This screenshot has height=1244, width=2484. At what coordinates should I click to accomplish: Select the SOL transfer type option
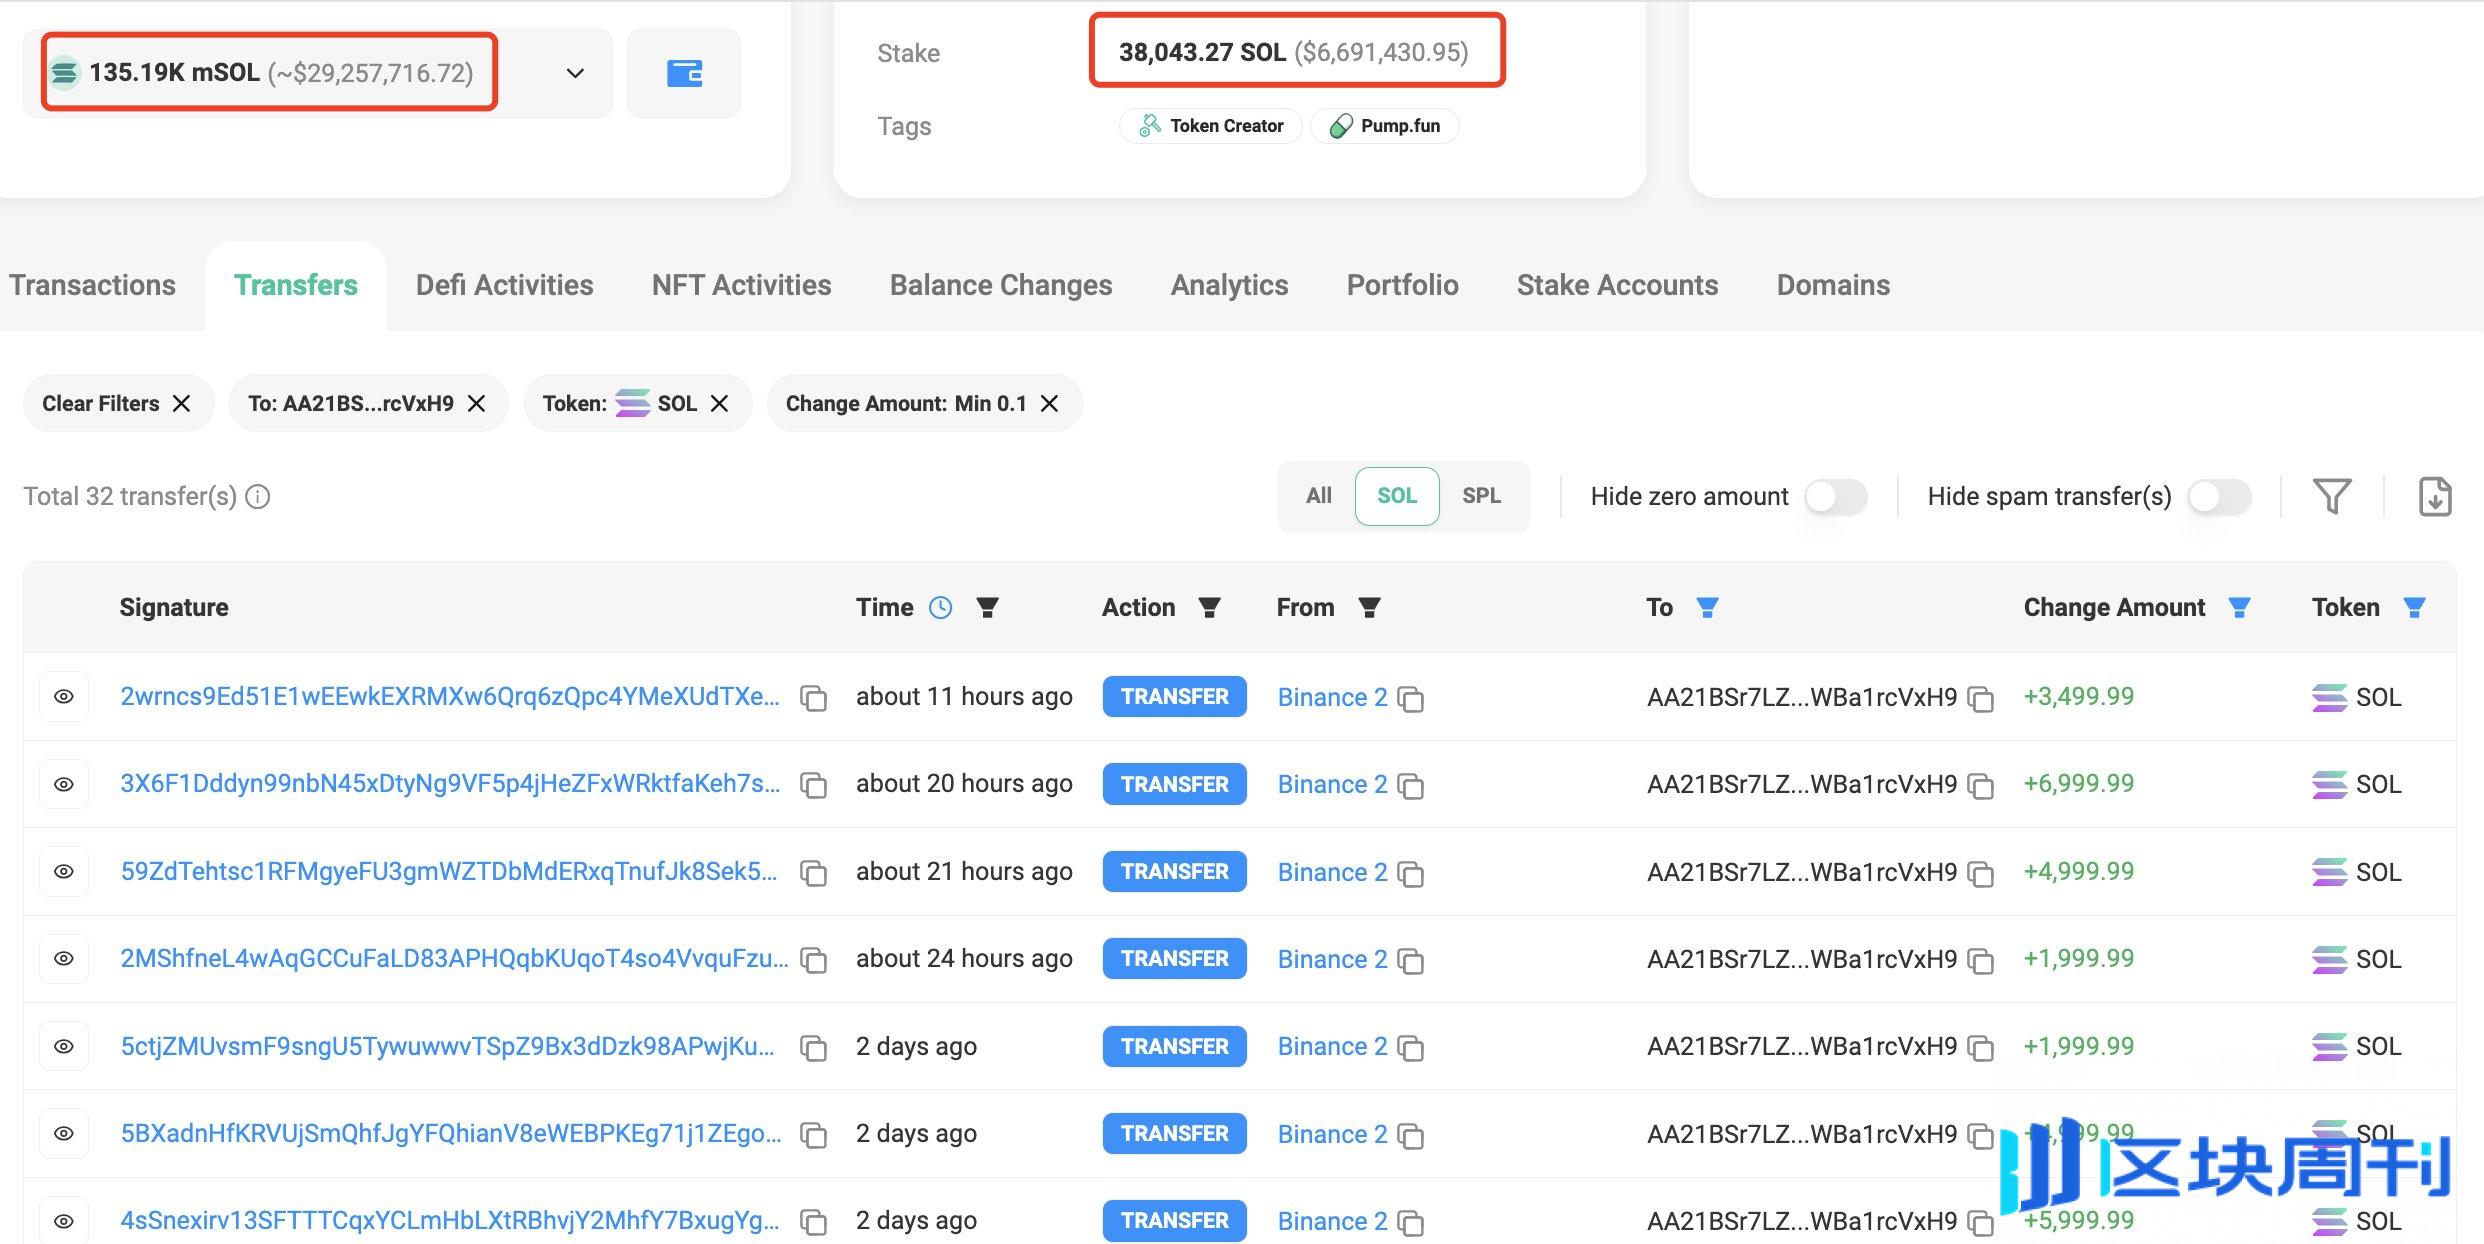click(1397, 496)
